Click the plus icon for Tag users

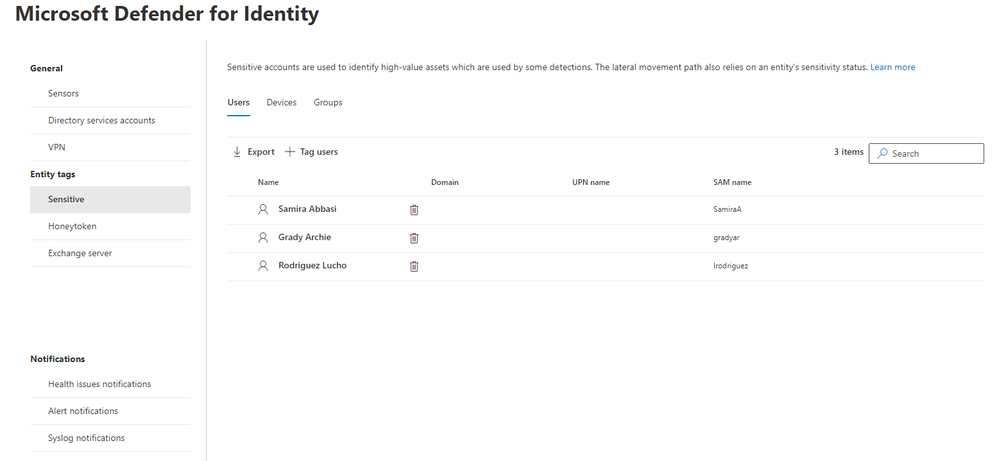pos(290,152)
